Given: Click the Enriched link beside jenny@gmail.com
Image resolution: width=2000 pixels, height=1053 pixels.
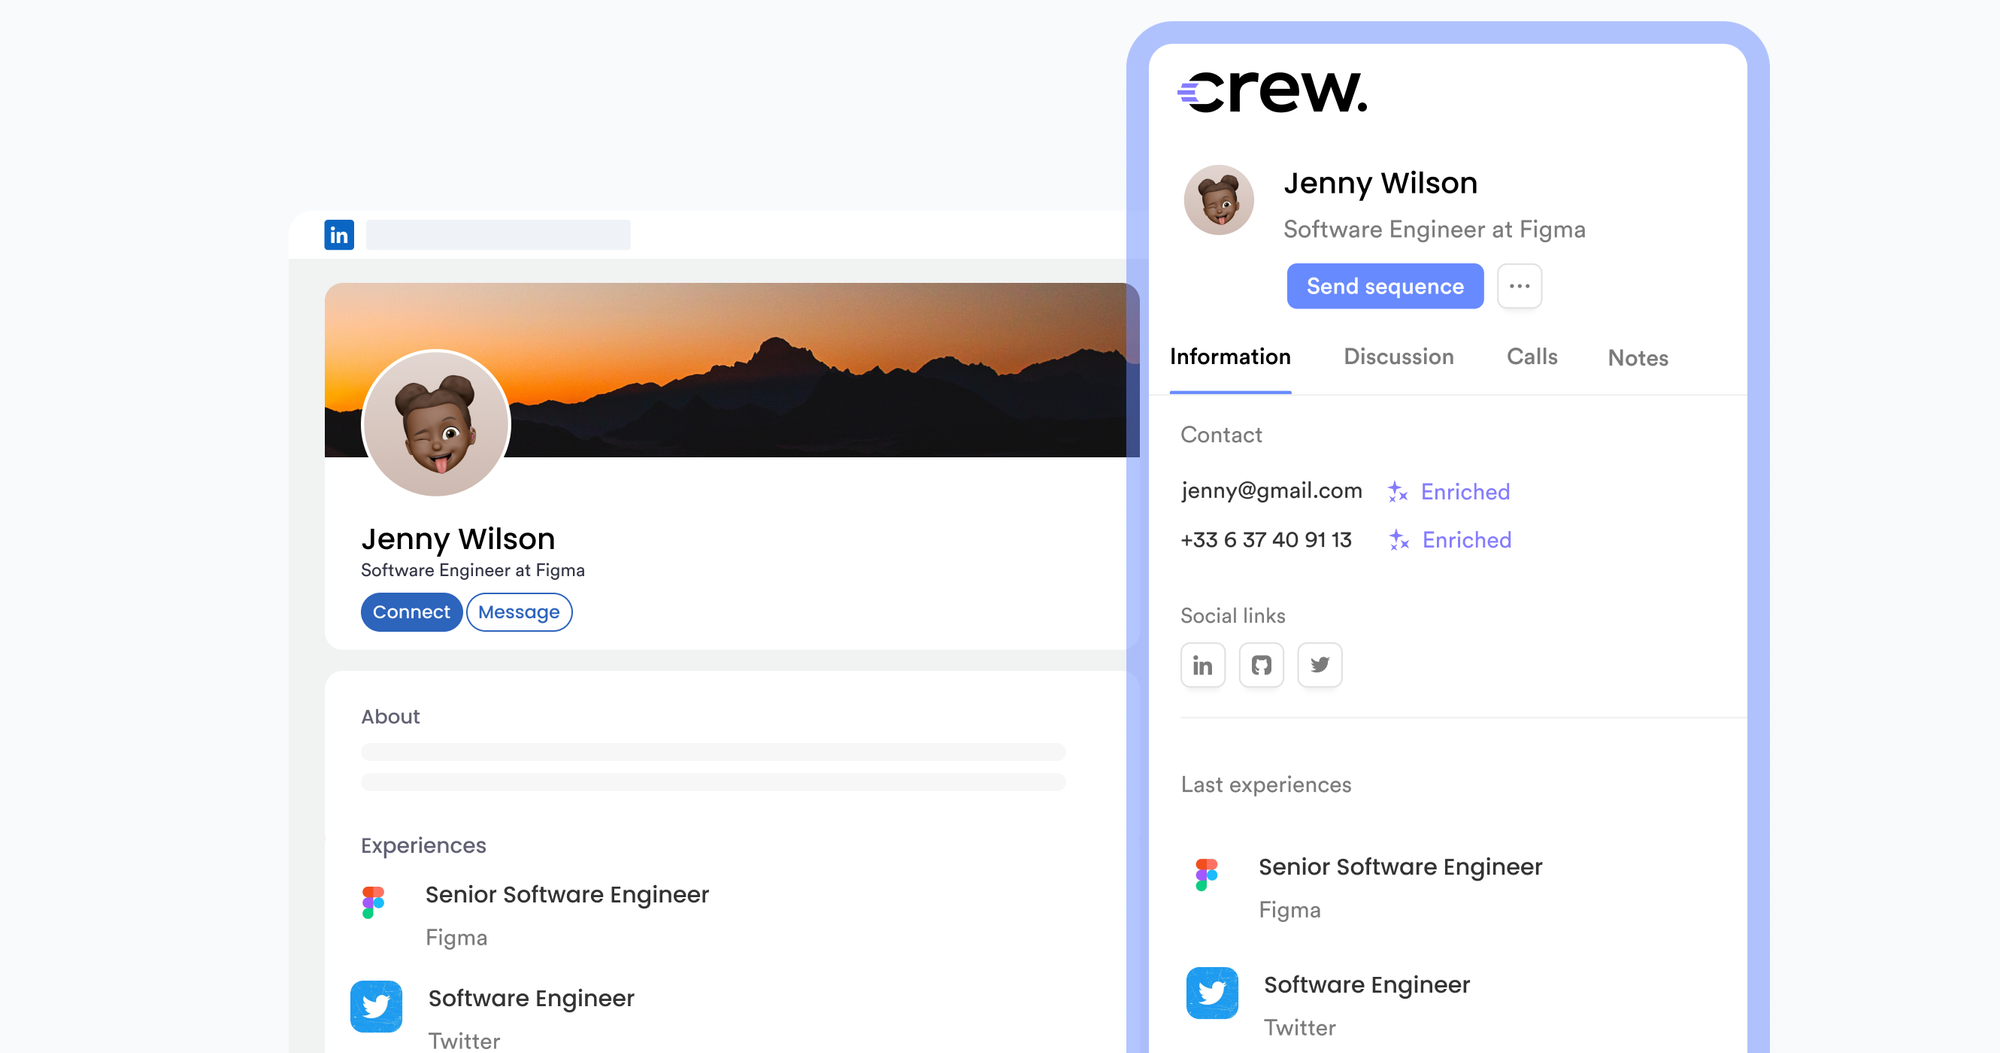Looking at the screenshot, I should pyautogui.click(x=1464, y=491).
